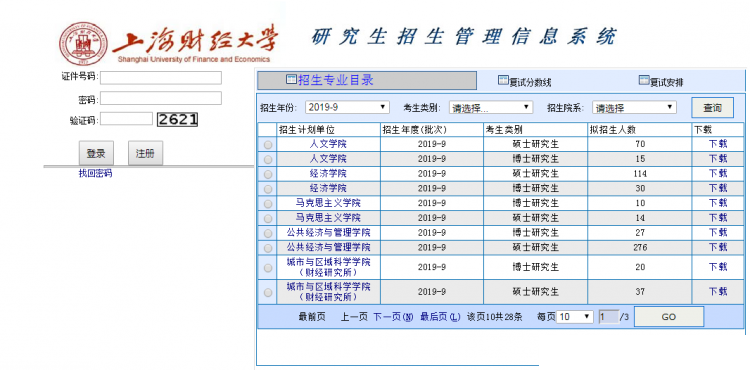Click 上一页 previous page text
The height and width of the screenshot is (370, 750).
[354, 316]
